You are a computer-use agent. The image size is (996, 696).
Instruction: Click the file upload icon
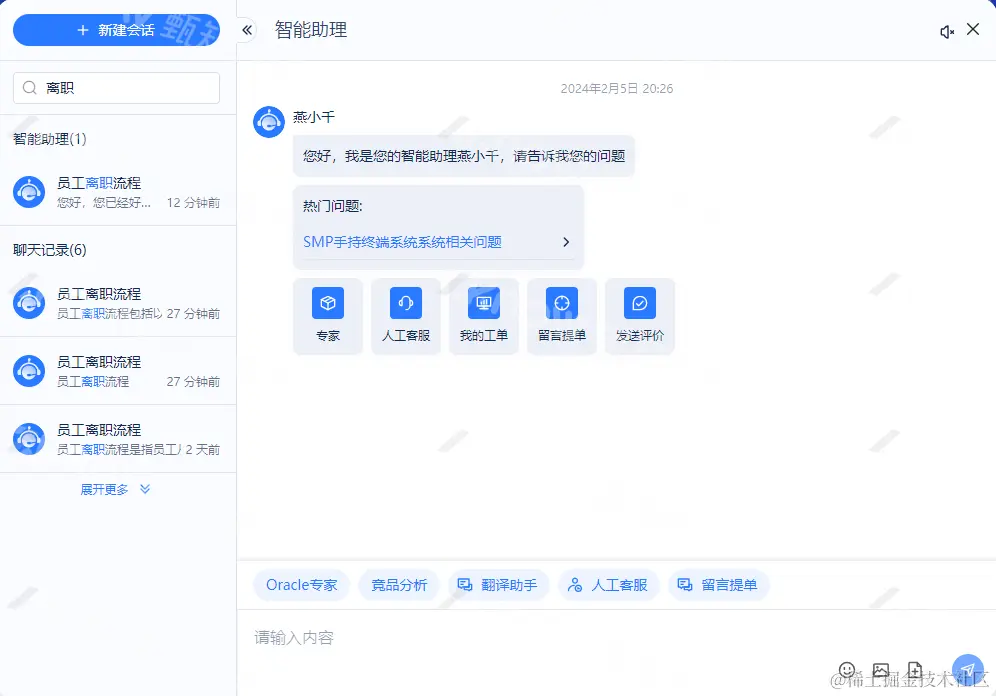915,670
